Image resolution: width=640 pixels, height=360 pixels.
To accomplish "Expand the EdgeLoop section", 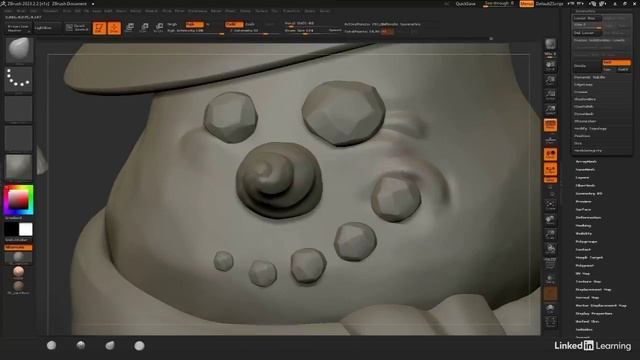I will (x=583, y=84).
